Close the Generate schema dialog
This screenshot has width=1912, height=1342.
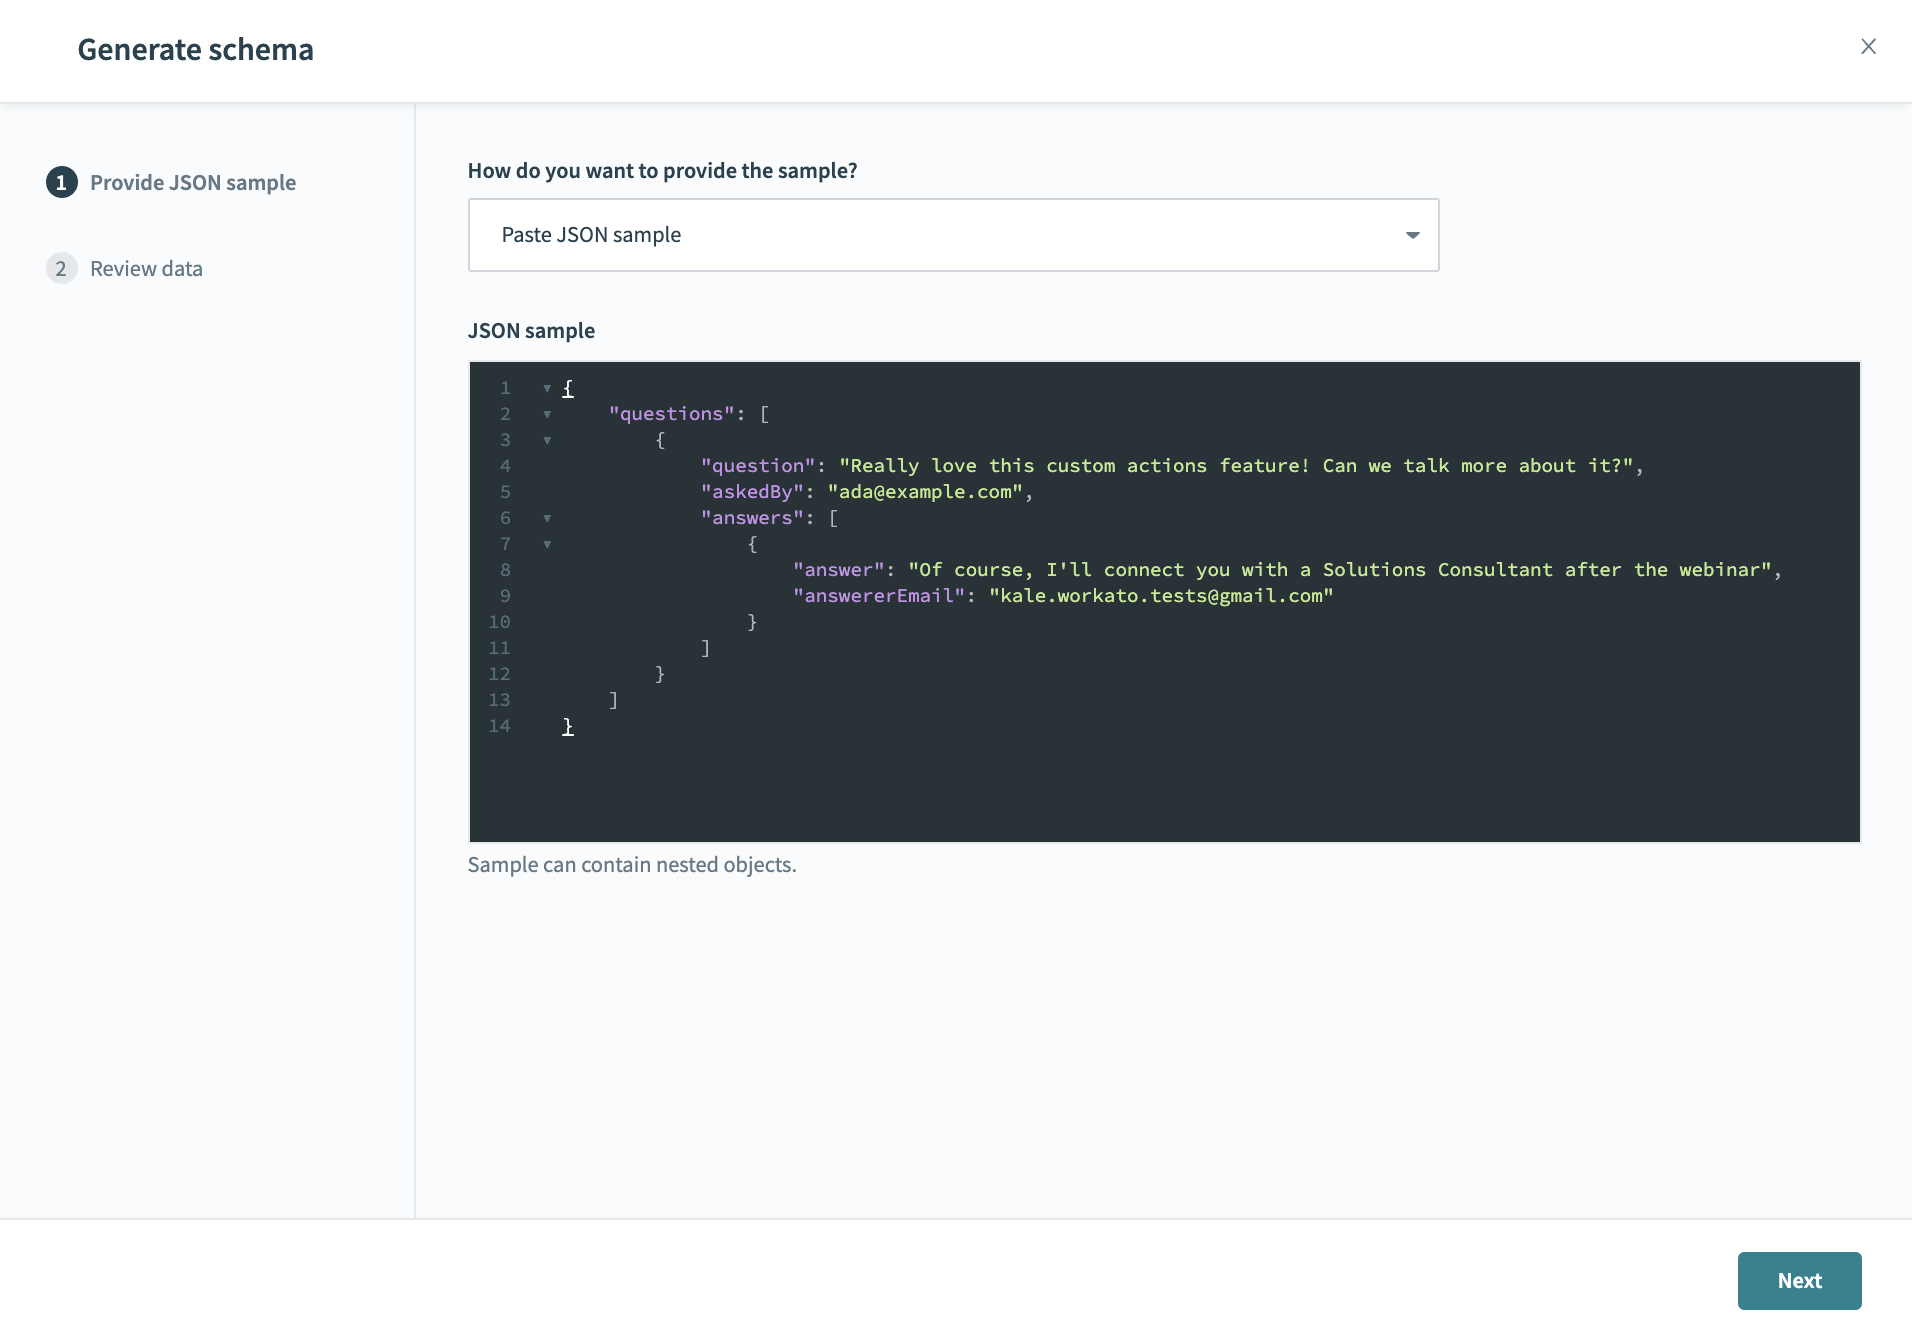tap(1868, 47)
